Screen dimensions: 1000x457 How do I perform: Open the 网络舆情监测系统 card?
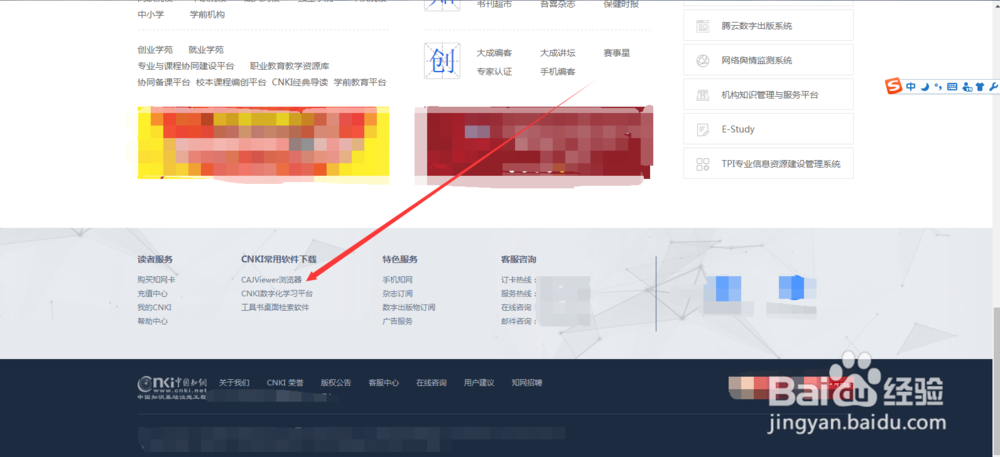(x=768, y=61)
